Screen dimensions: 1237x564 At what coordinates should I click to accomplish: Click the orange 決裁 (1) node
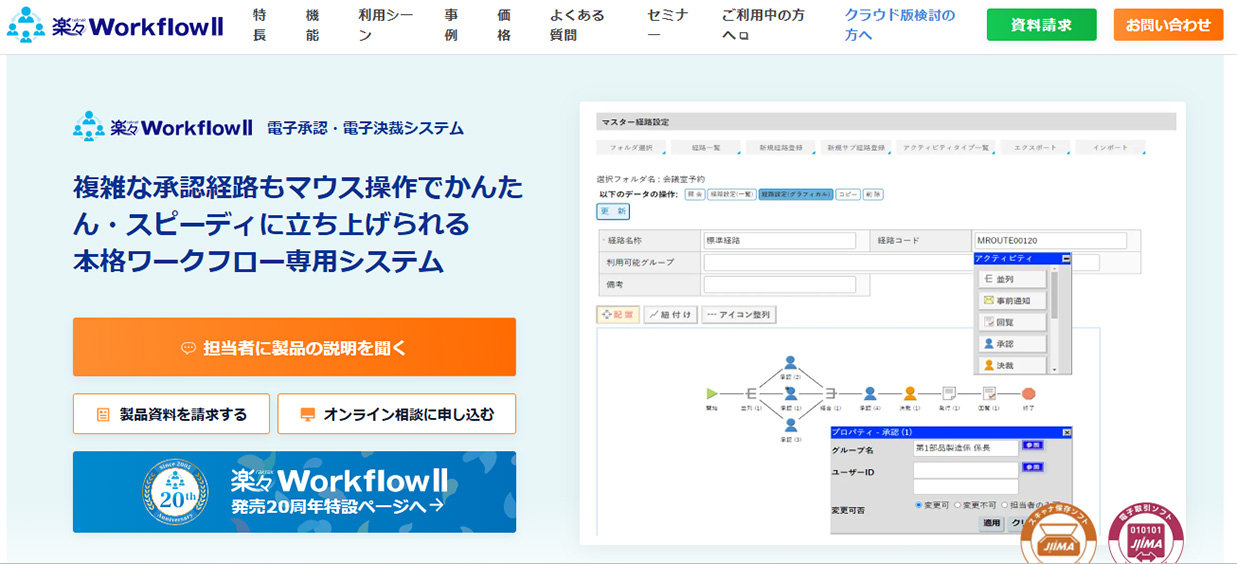pyautogui.click(x=910, y=394)
